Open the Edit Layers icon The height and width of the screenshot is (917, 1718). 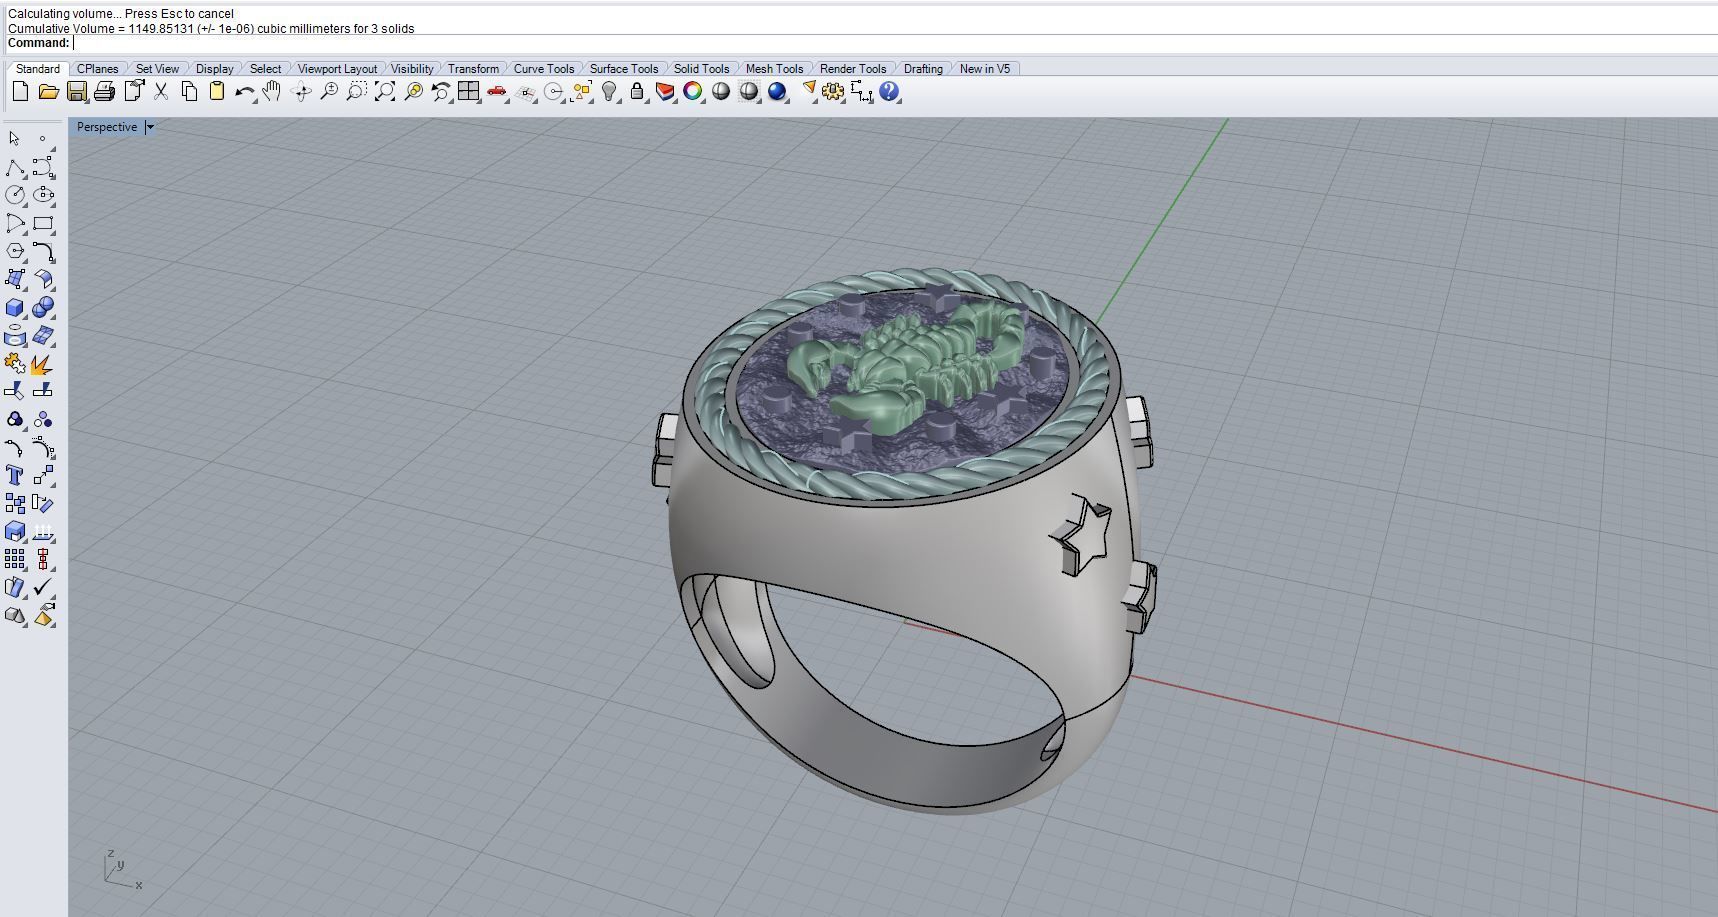click(664, 92)
